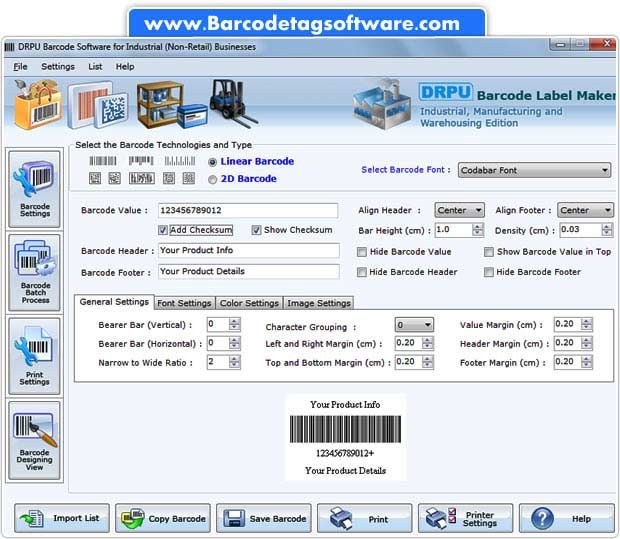Open the Help menu

(x=125, y=67)
